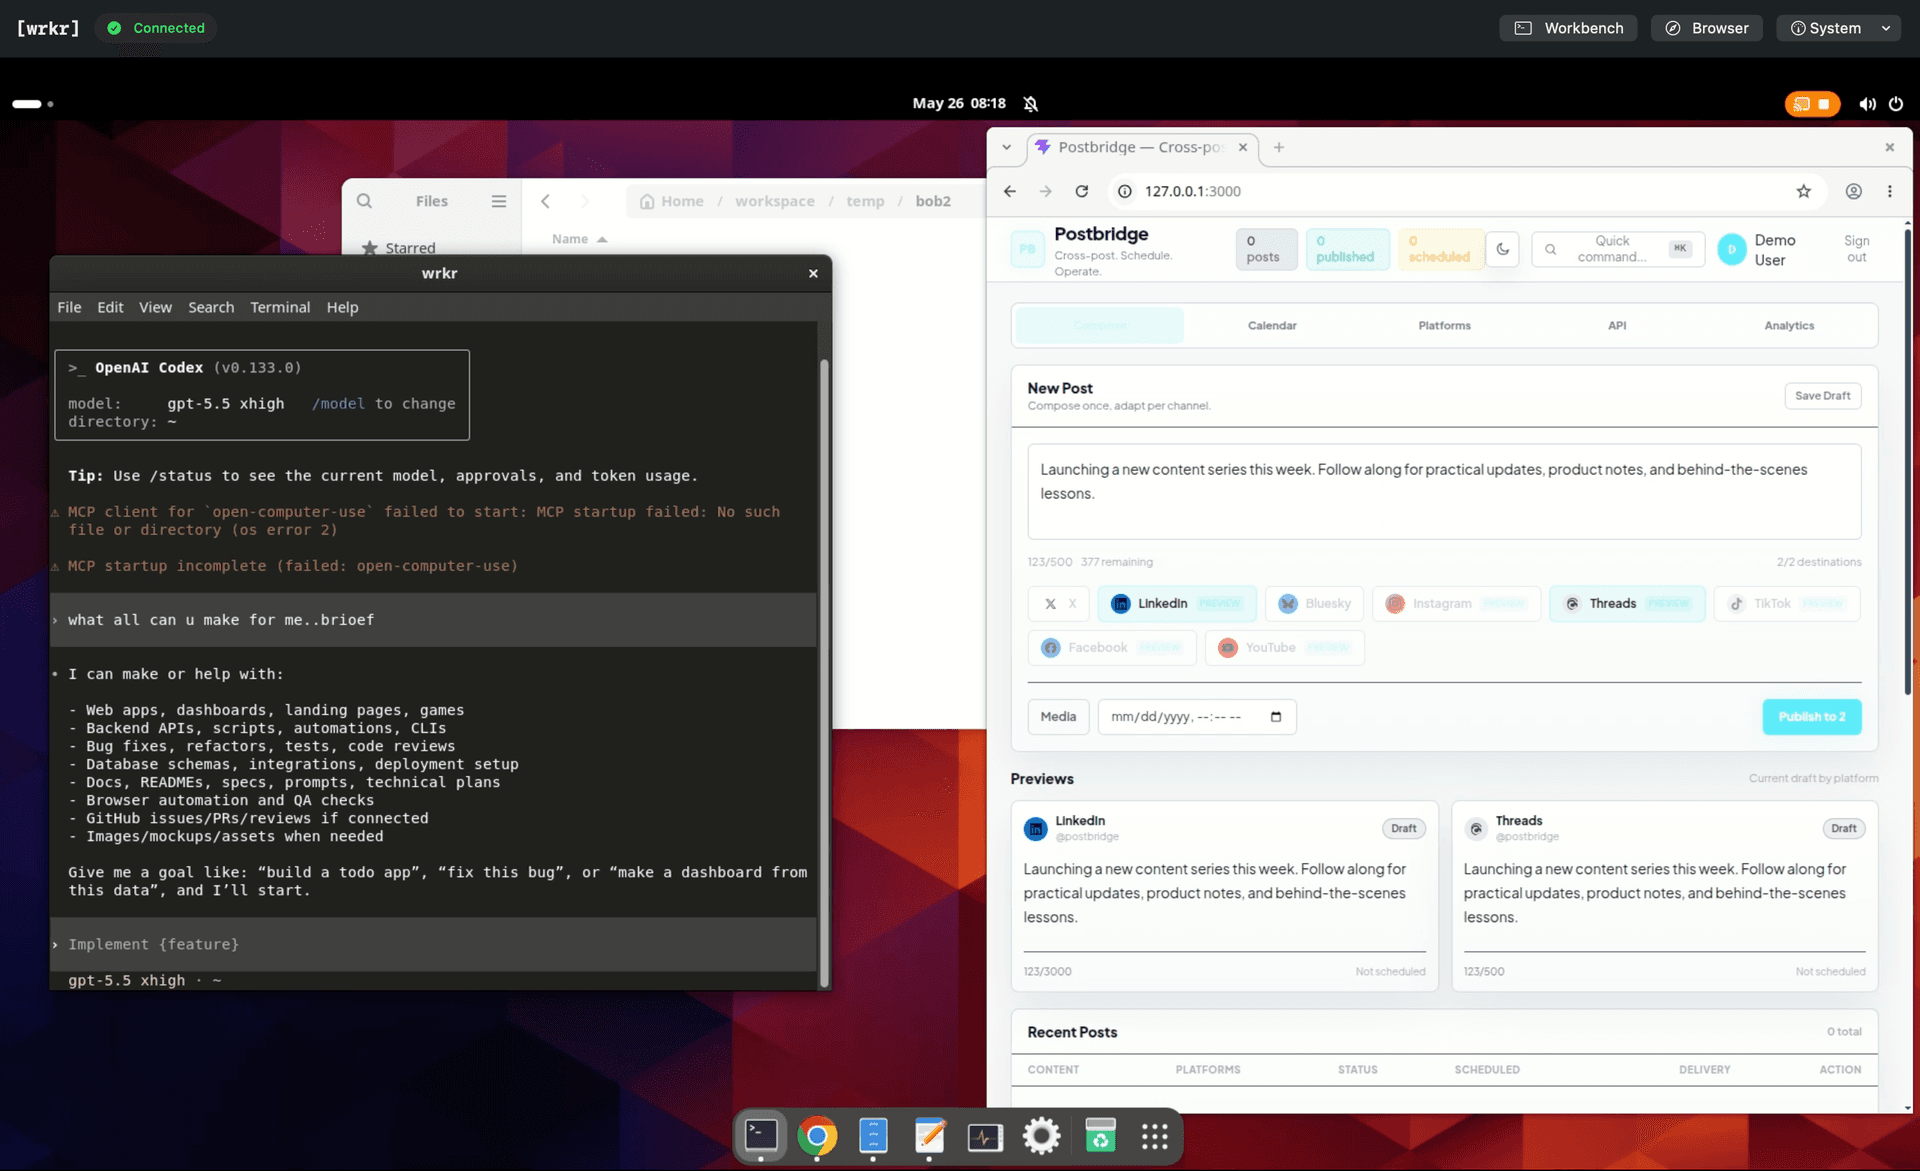
Task: Launch Chrome from the dock
Action: (x=817, y=1135)
